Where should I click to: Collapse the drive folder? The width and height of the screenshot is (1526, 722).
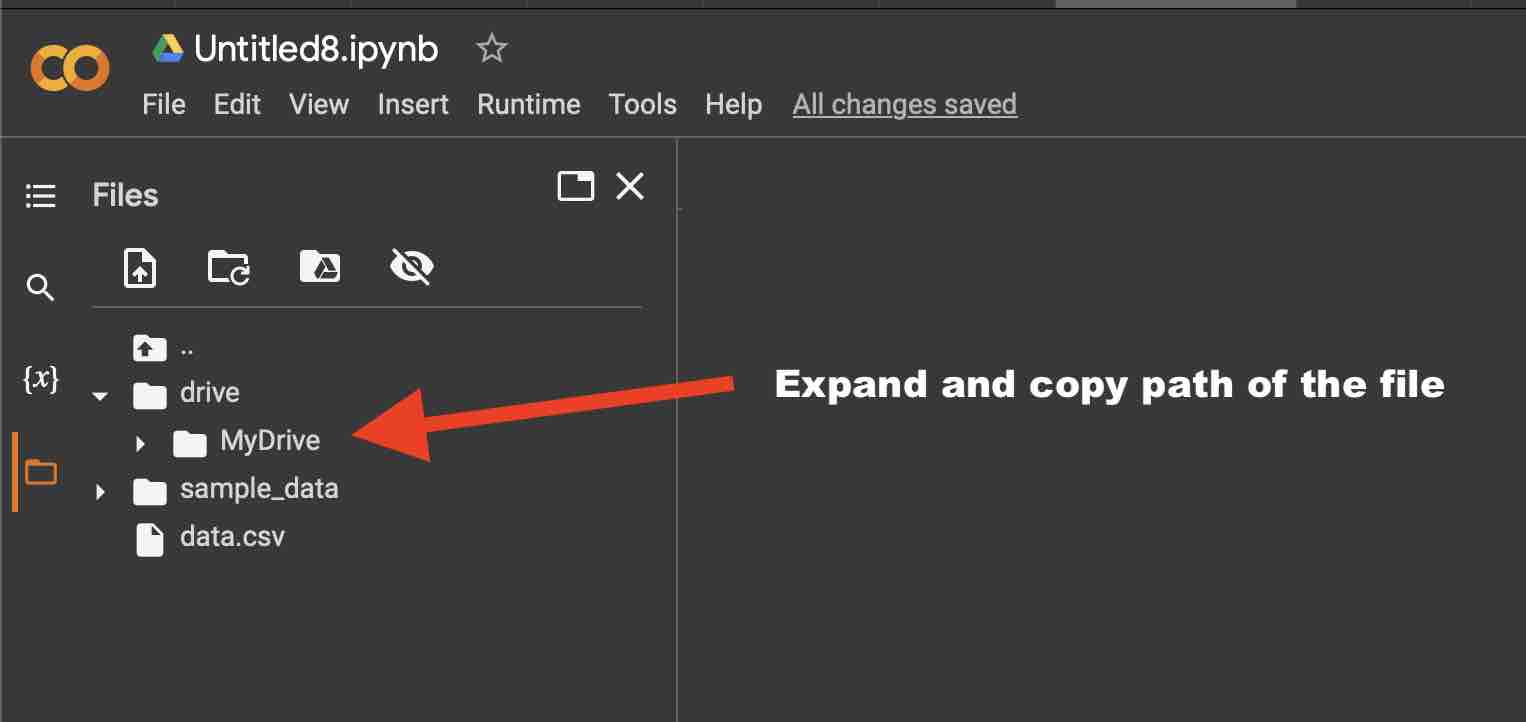[99, 396]
